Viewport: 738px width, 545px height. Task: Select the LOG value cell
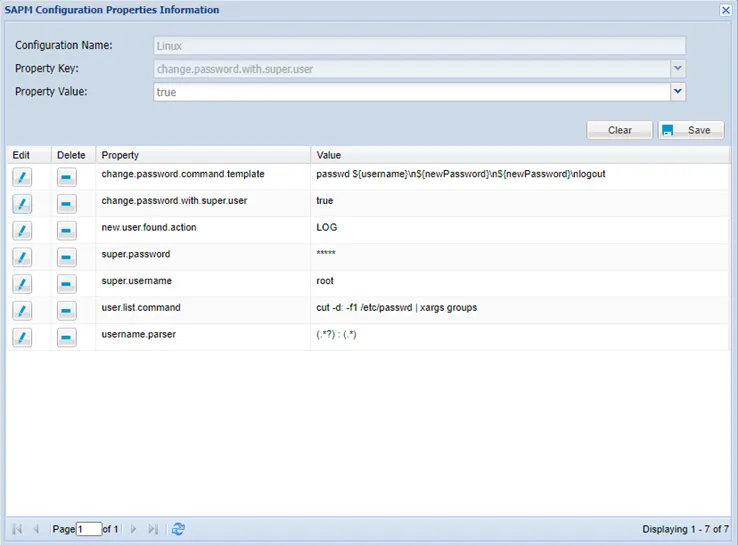click(x=327, y=227)
